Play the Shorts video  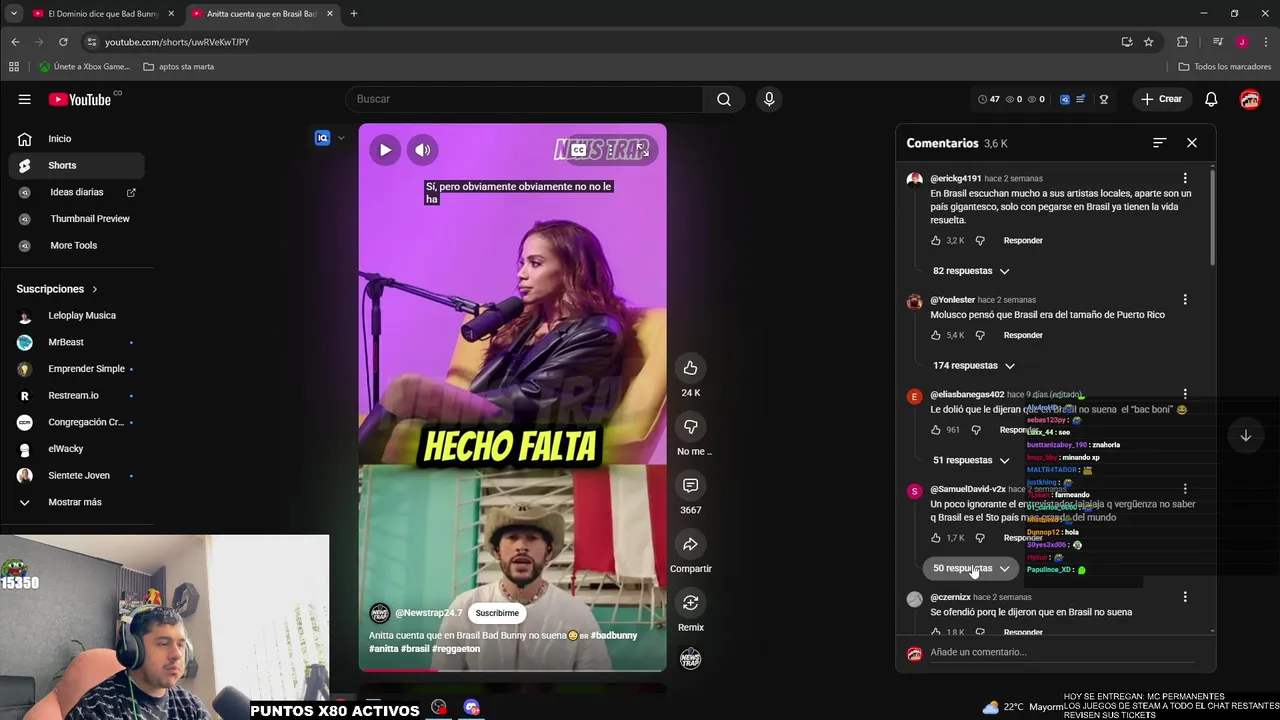pyautogui.click(x=385, y=150)
